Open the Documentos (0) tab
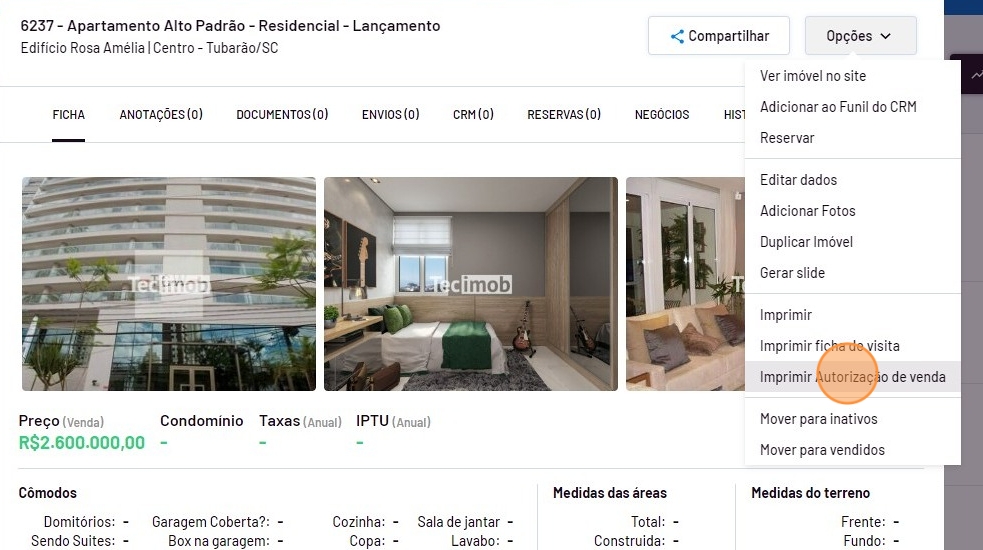This screenshot has width=983, height=550. (282, 115)
